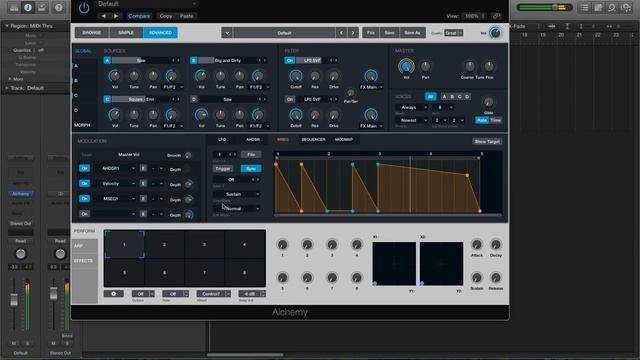Open the MSEG Sustain loop mode dropdown
The image size is (640, 360).
point(236,194)
